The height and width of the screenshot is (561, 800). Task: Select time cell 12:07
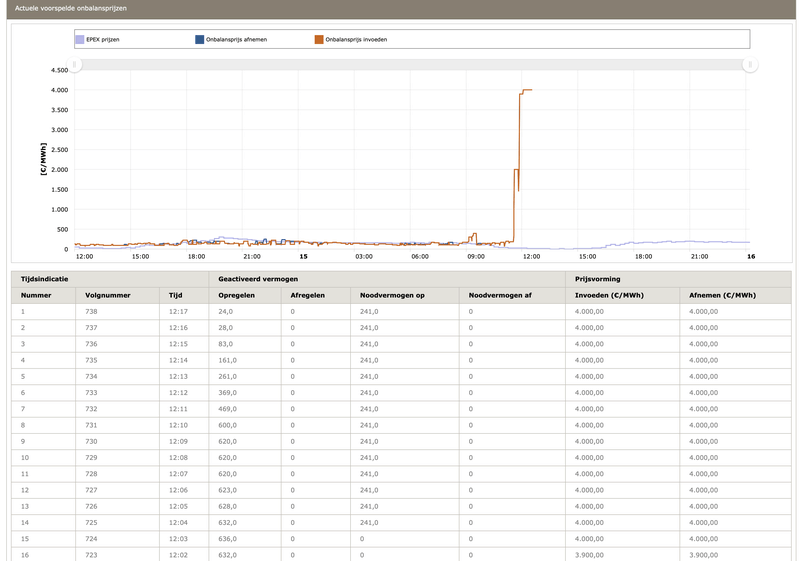[x=178, y=474]
